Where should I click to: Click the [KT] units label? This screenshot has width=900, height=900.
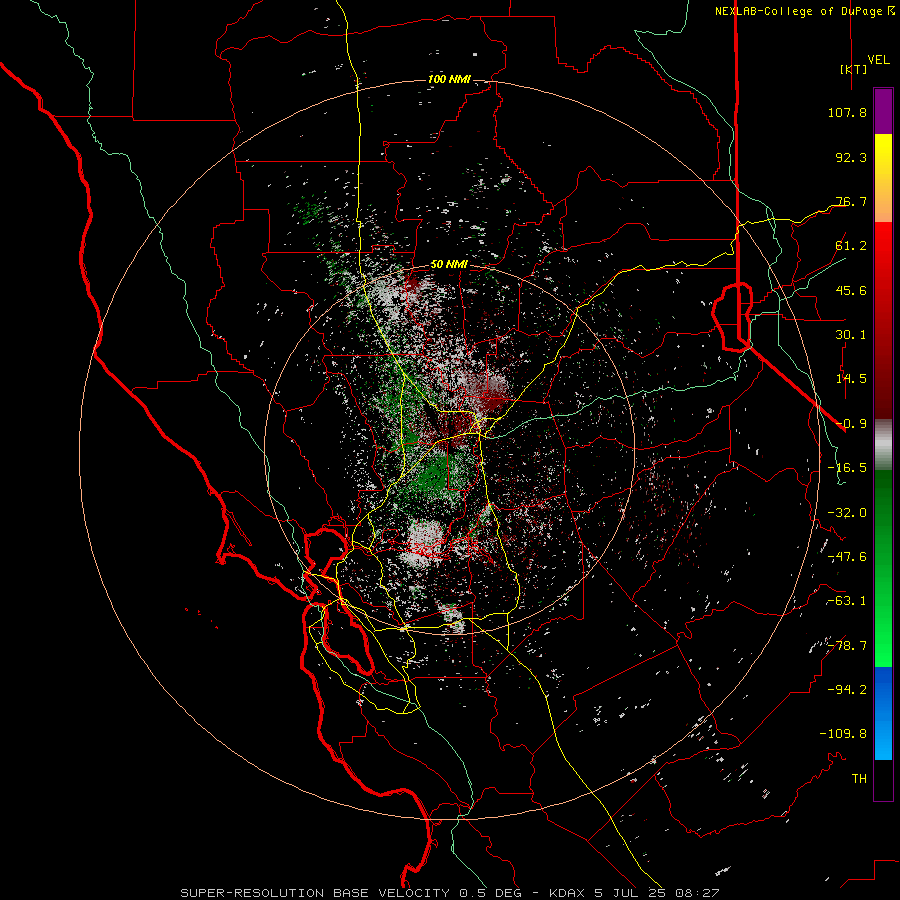pyautogui.click(x=854, y=69)
